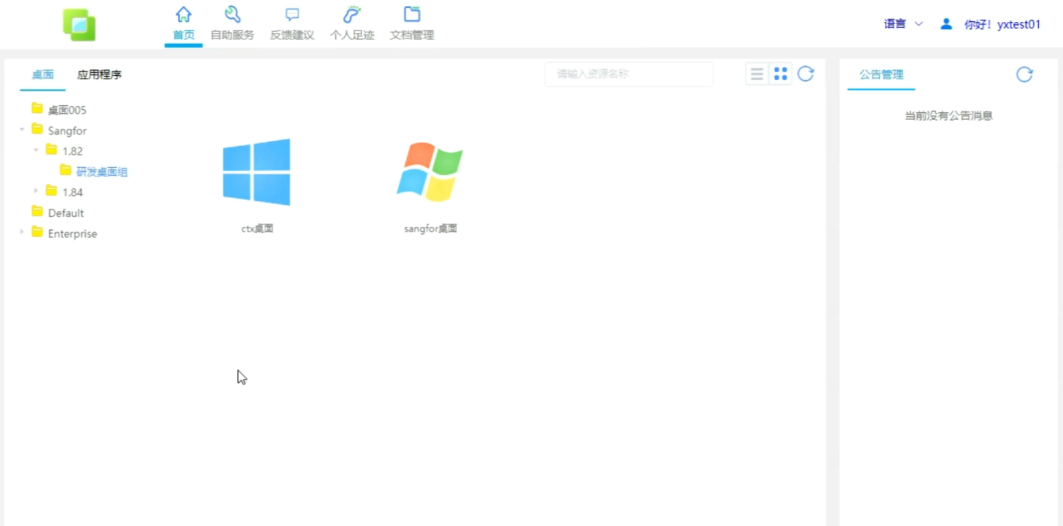Switch to list view icon
The height and width of the screenshot is (526, 1063).
[x=757, y=74]
